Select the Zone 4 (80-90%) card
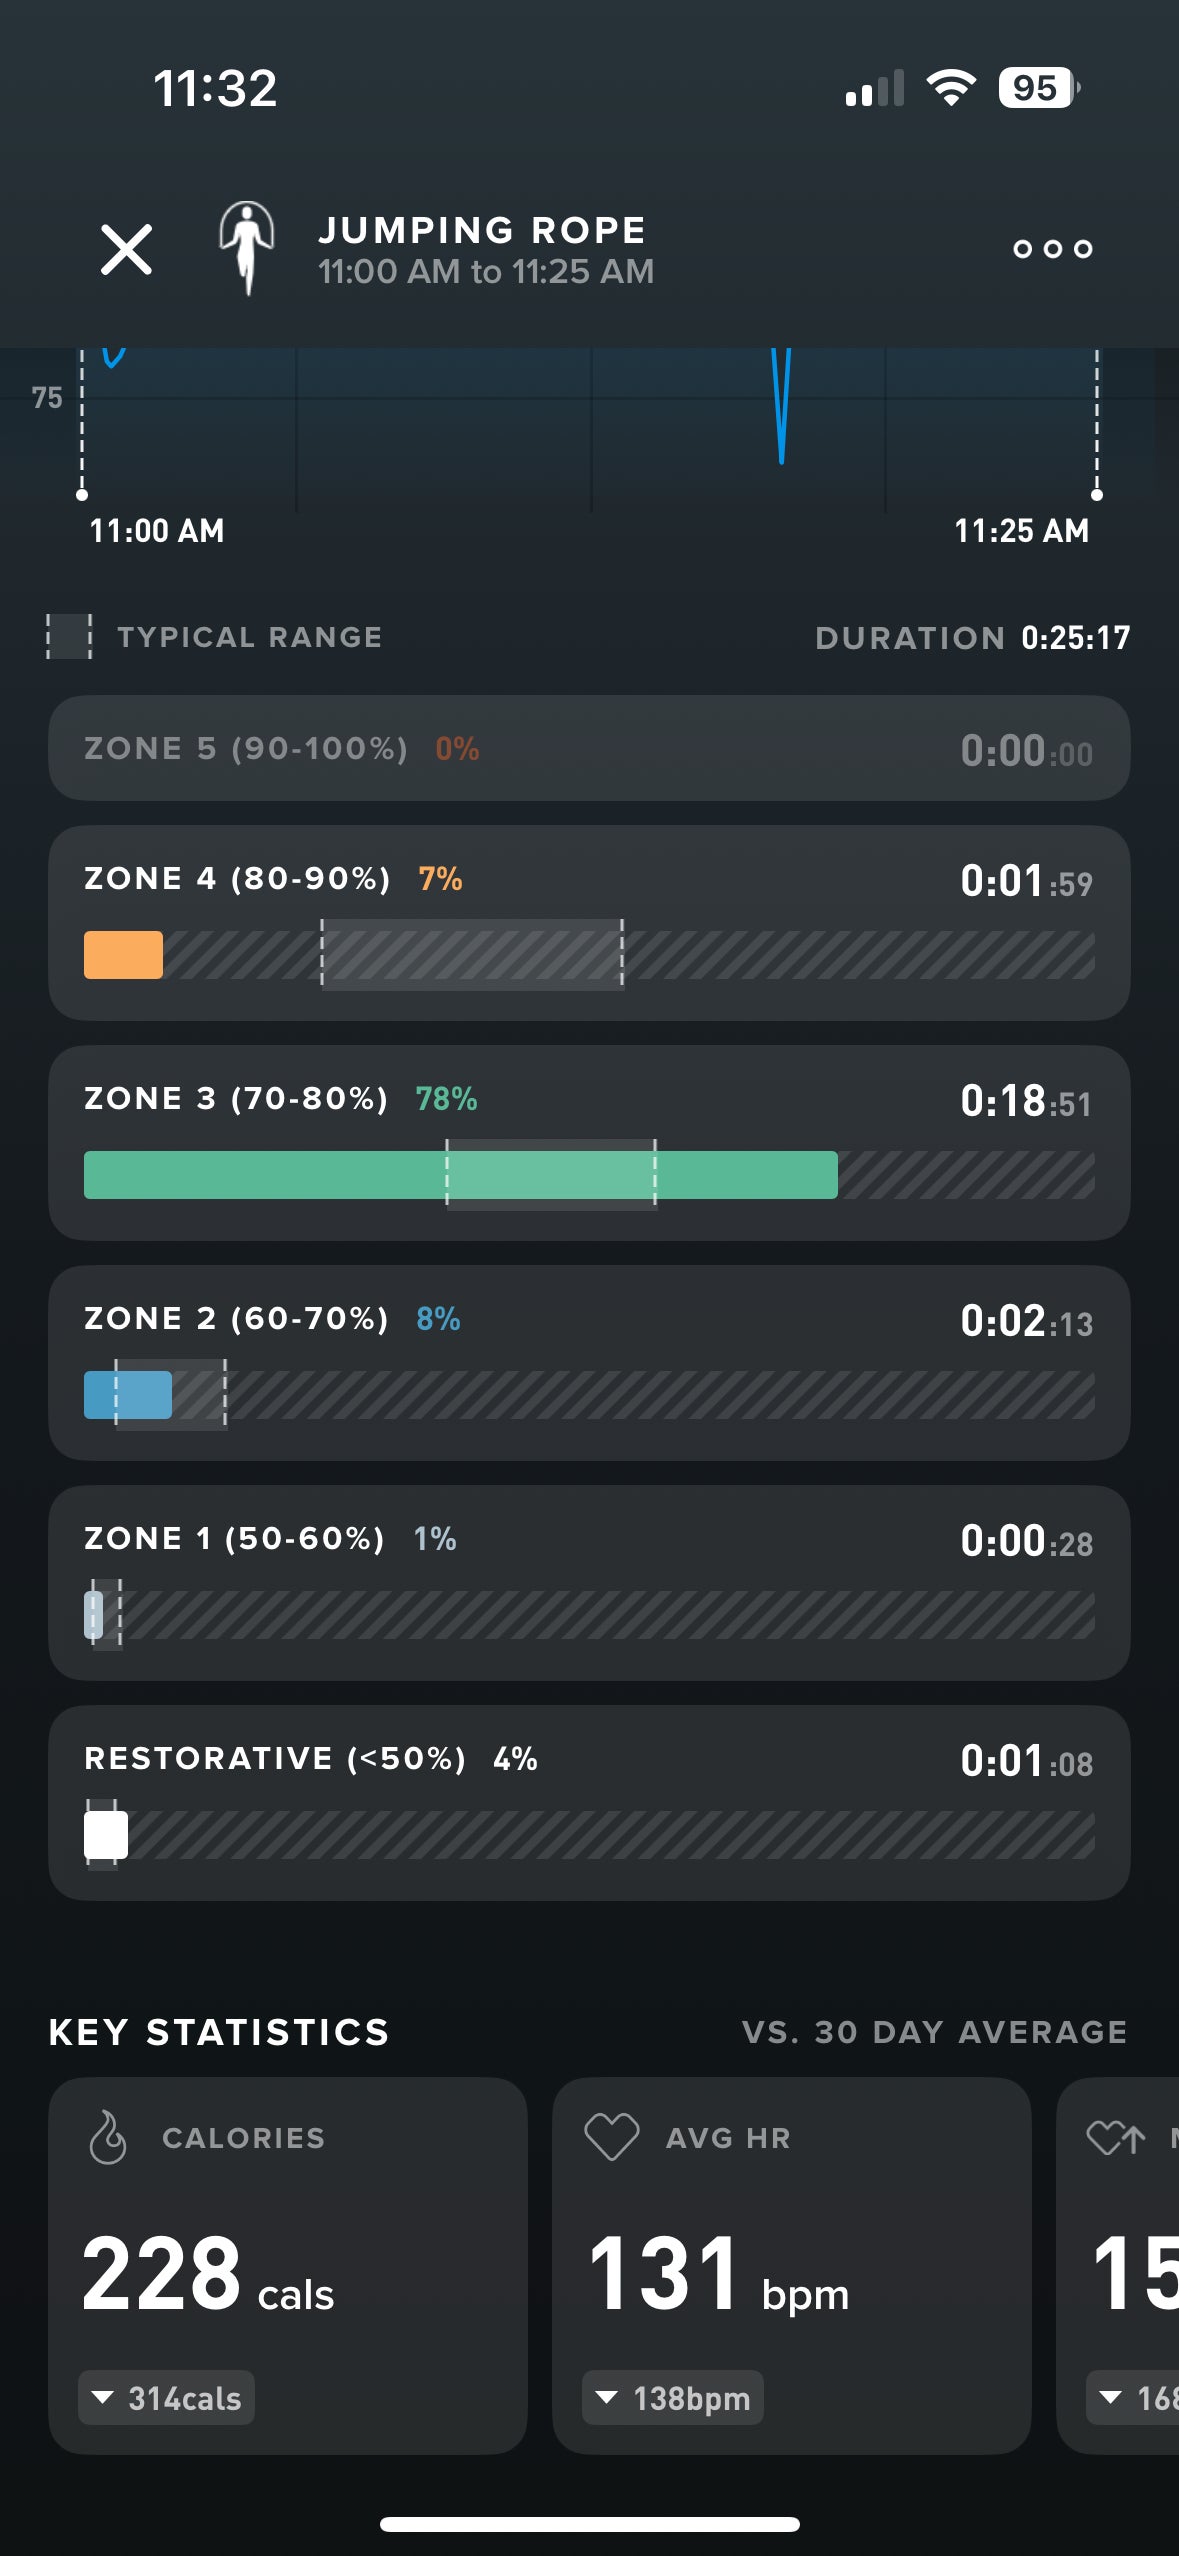The height and width of the screenshot is (2556, 1179). pyautogui.click(x=589, y=922)
